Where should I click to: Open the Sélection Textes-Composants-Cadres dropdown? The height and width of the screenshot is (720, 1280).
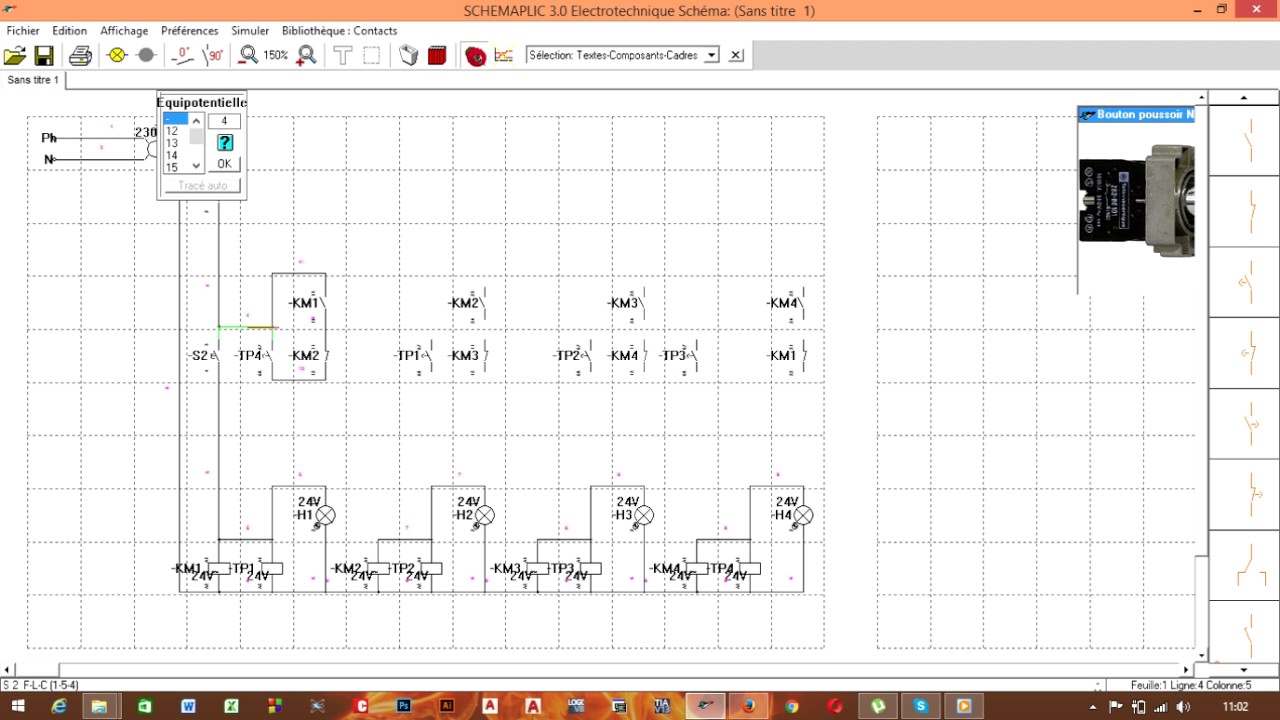[711, 55]
